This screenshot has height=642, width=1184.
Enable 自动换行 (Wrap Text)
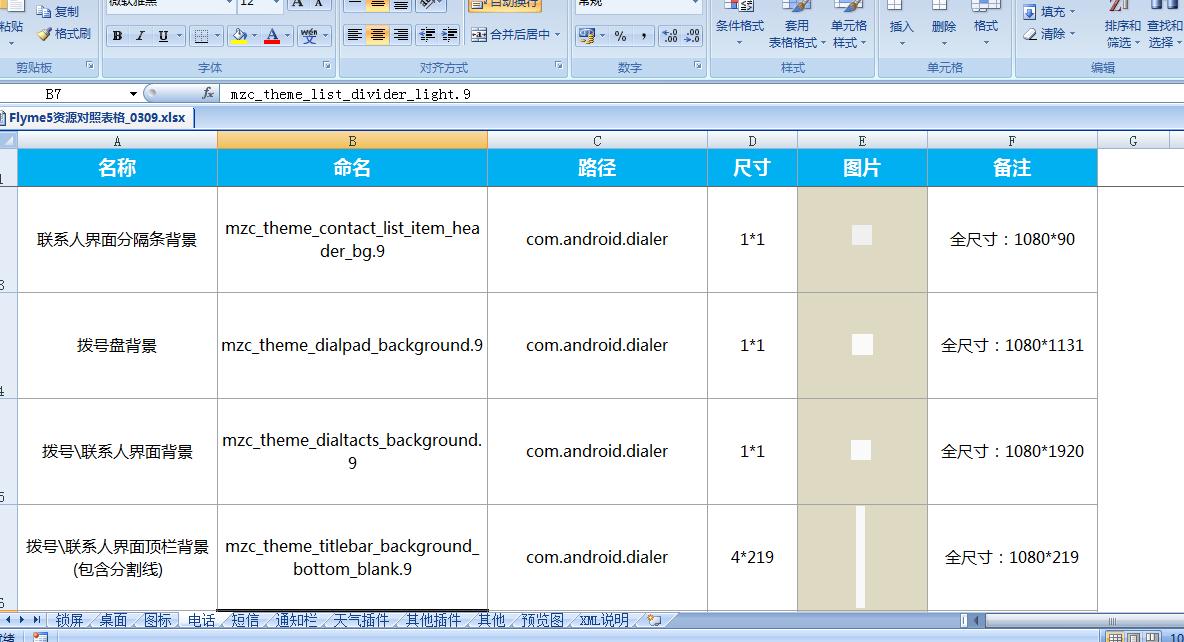[x=504, y=5]
